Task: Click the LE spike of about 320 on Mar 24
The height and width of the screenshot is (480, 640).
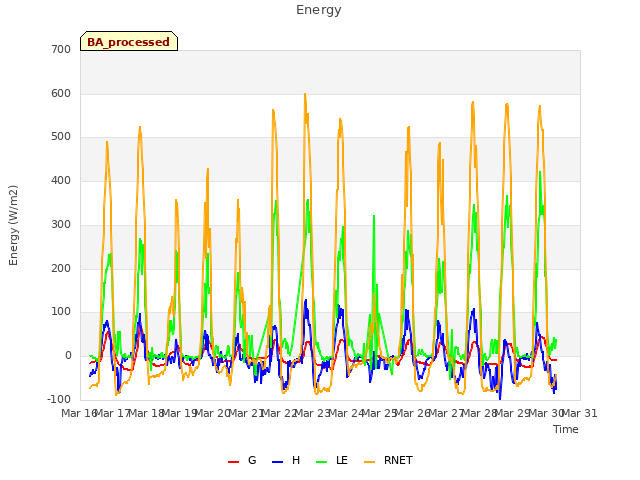Action: point(374,216)
